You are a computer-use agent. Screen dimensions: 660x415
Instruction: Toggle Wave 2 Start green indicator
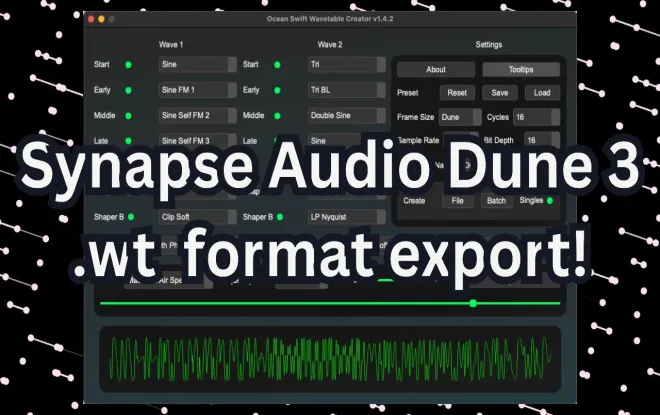[x=277, y=65]
